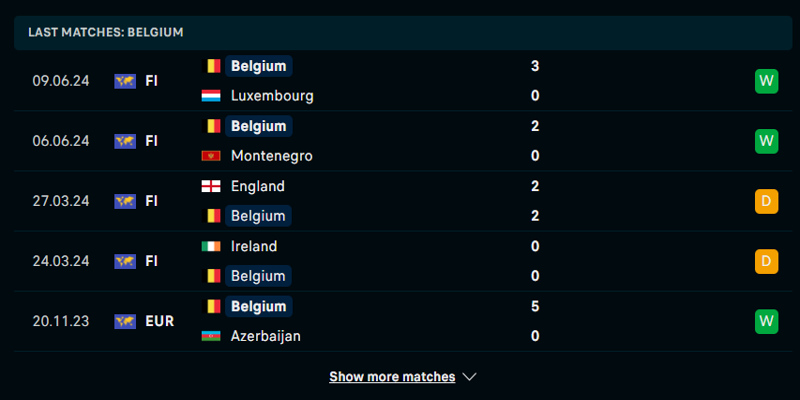This screenshot has height=400, width=800.
Task: Click the world map icon beside 09.06.24
Action: (x=125, y=81)
